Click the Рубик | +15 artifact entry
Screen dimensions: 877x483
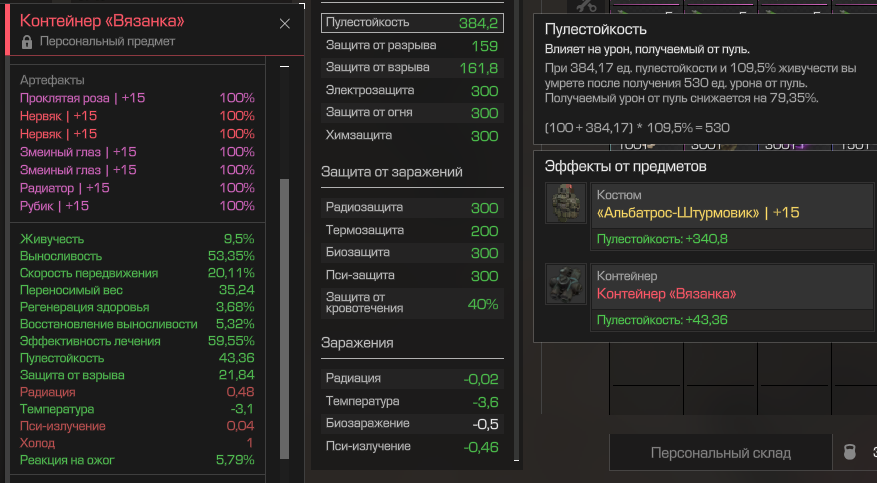(137, 206)
